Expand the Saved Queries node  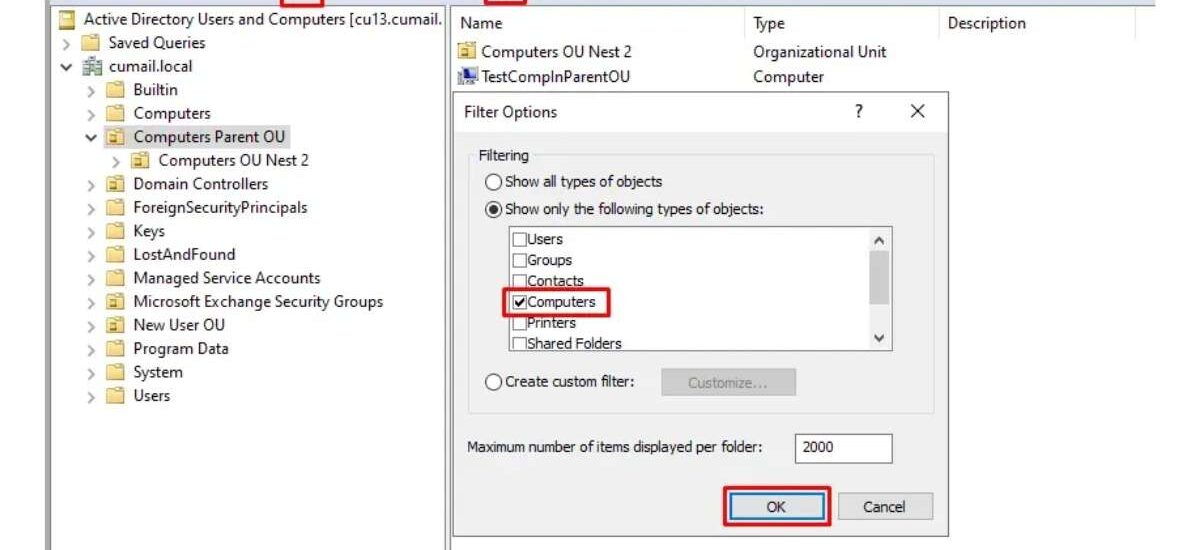tap(67, 43)
